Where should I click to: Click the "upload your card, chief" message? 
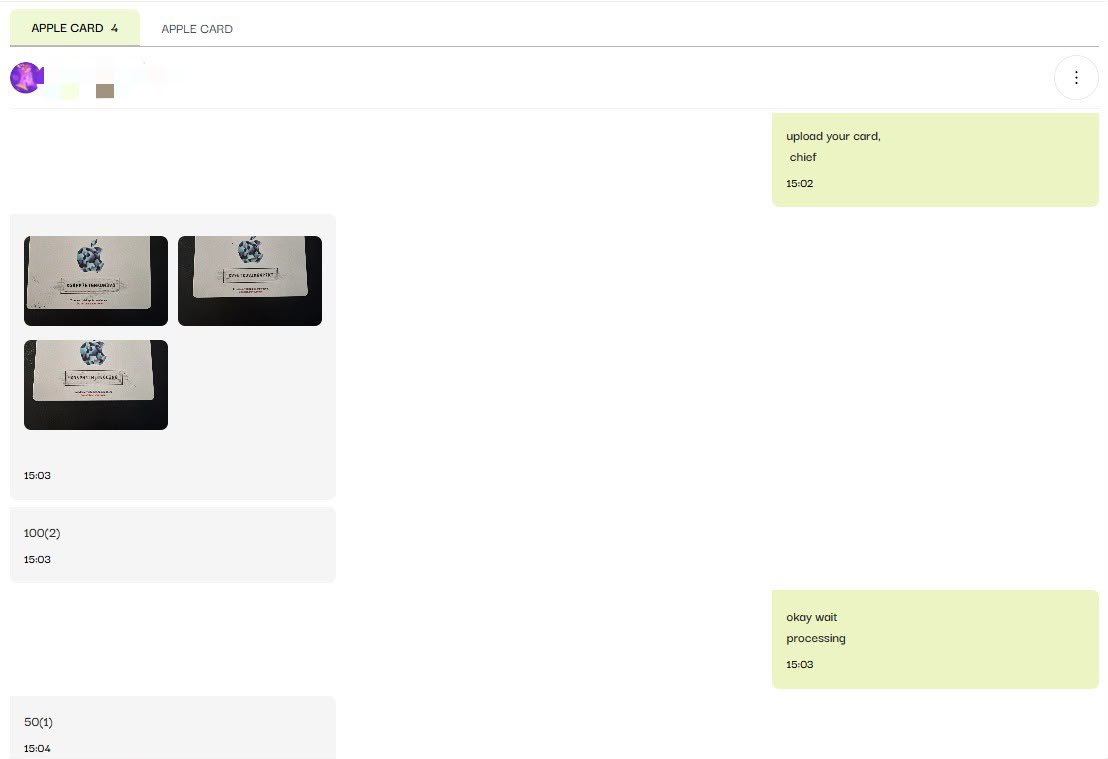(x=935, y=160)
